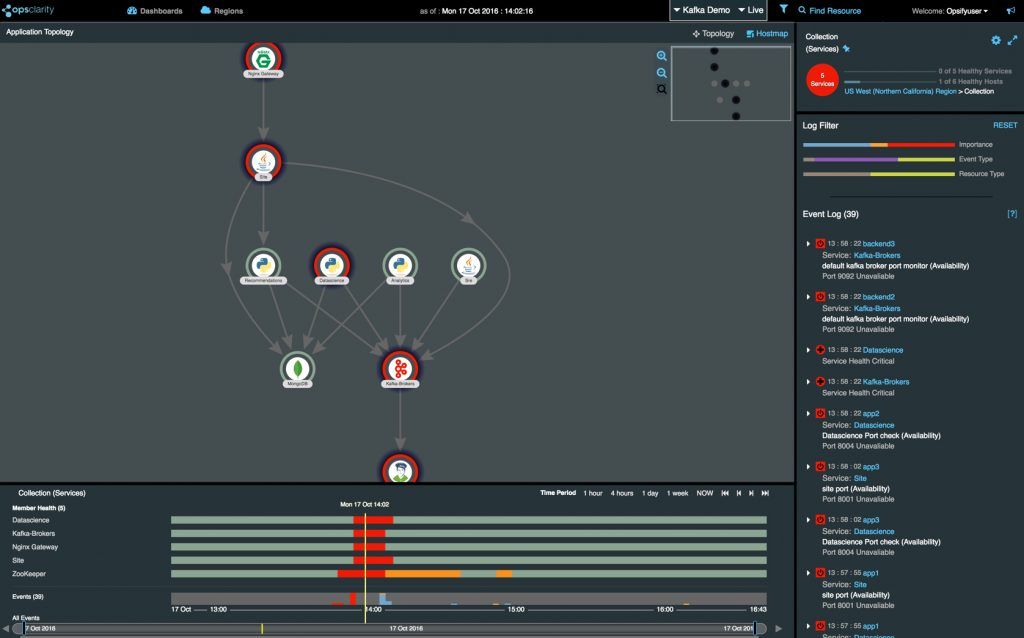Select the Nginx Gateway node
This screenshot has width=1024, height=638.
(x=263, y=59)
